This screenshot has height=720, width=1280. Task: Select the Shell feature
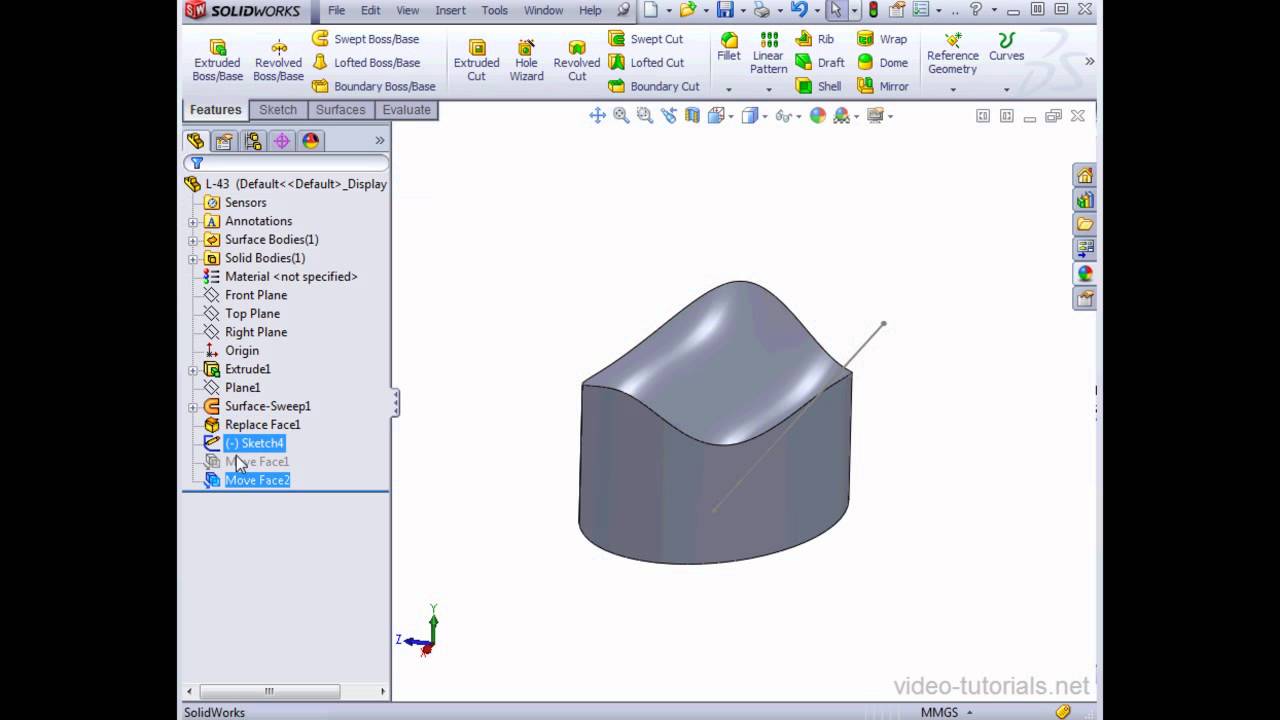tap(819, 86)
